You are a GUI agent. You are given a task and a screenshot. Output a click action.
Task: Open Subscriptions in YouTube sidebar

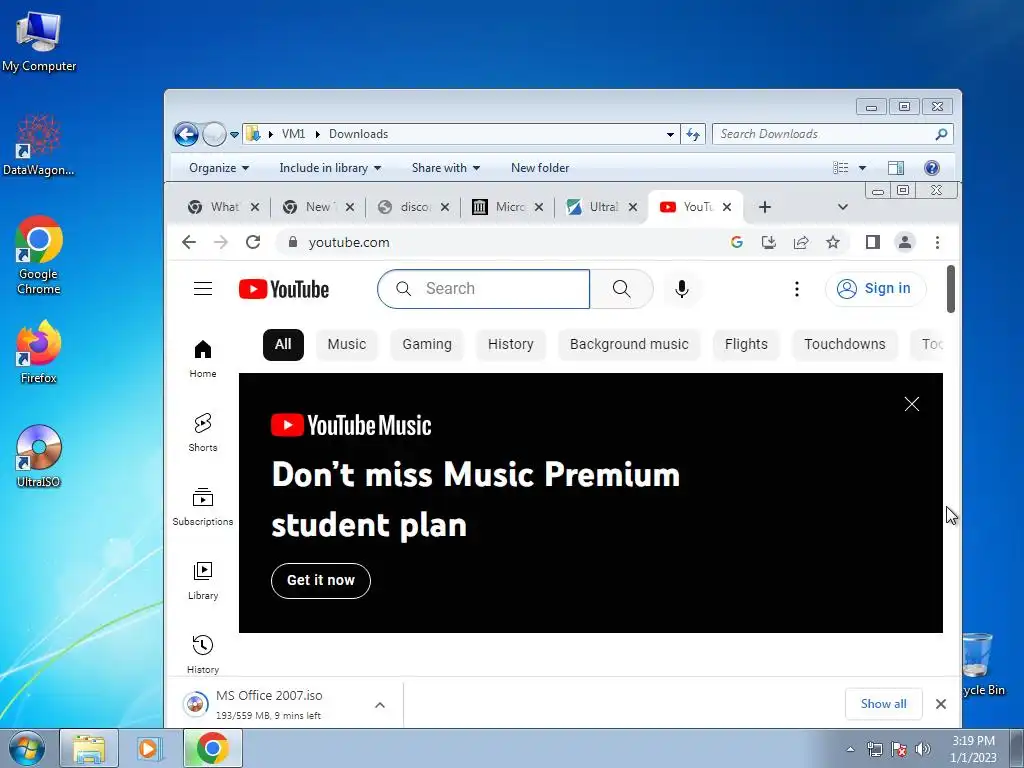pyautogui.click(x=202, y=507)
